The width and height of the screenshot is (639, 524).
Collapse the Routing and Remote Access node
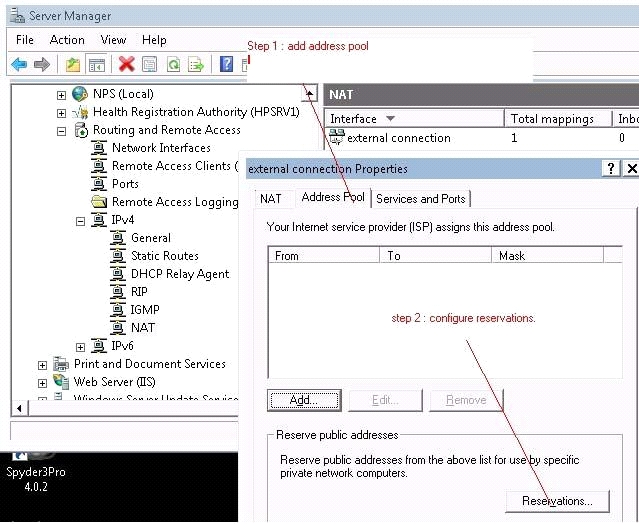(x=61, y=130)
